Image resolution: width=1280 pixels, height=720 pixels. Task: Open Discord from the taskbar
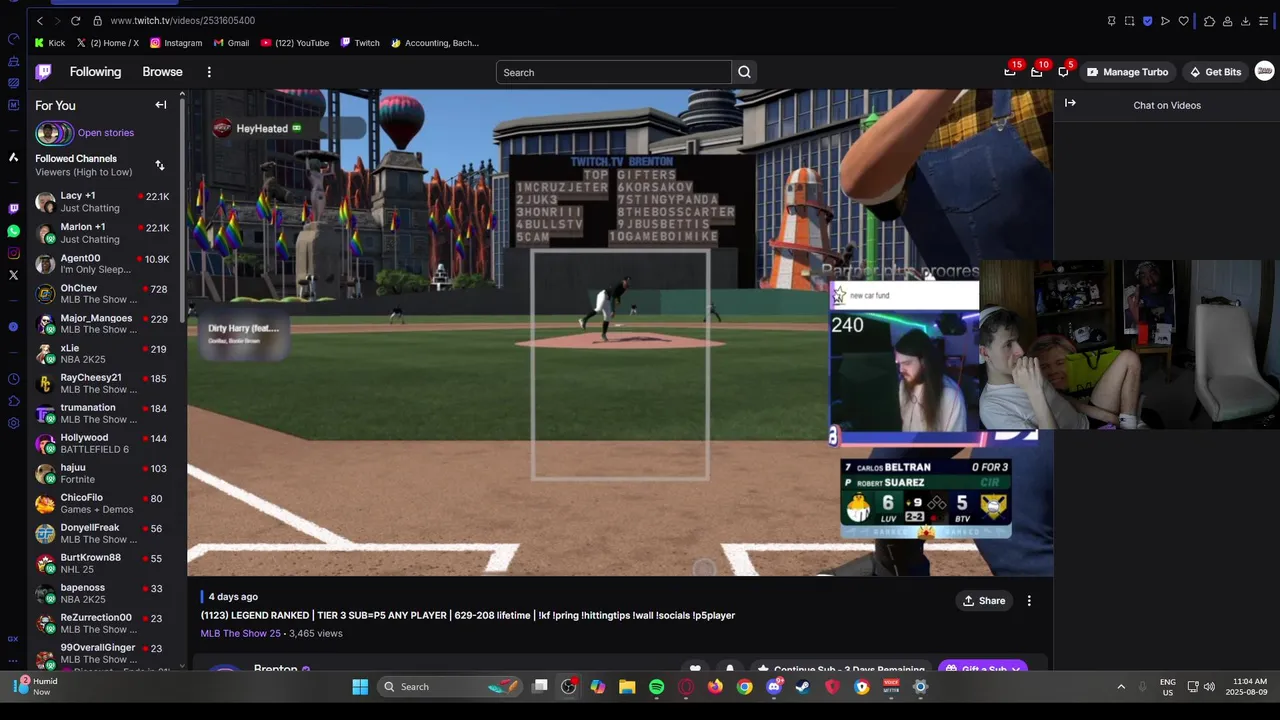point(774,687)
